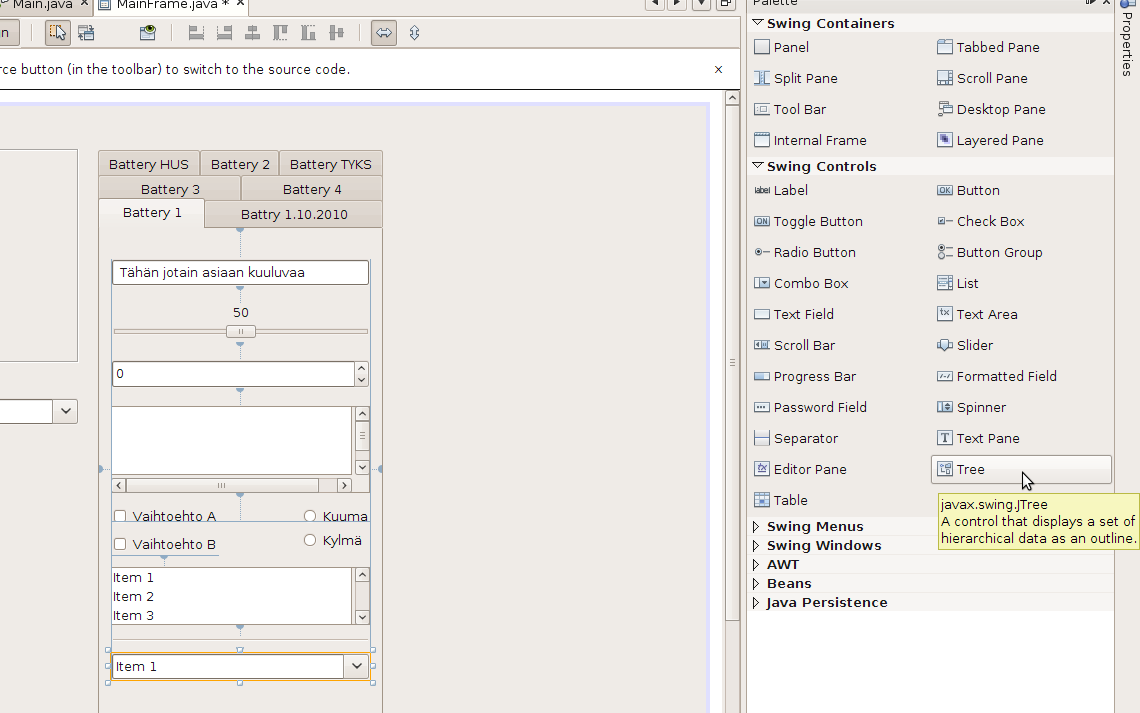This screenshot has width=1140, height=713.
Task: Pick Text Area from the palette
Action: click(977, 315)
